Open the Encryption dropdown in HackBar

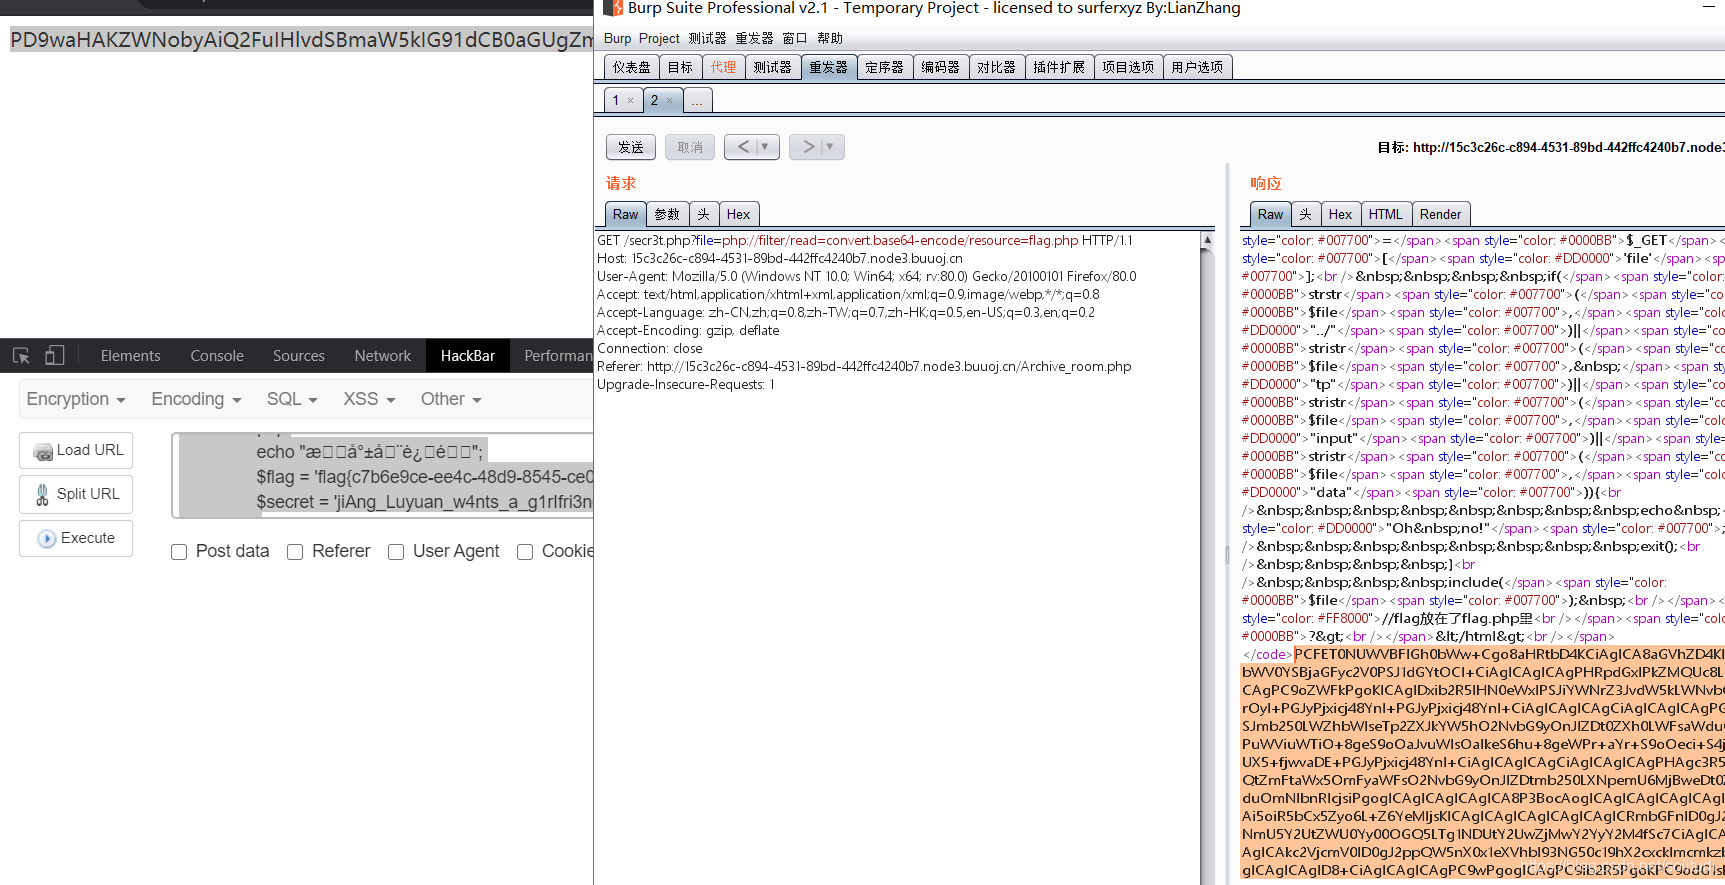pyautogui.click(x=76, y=399)
